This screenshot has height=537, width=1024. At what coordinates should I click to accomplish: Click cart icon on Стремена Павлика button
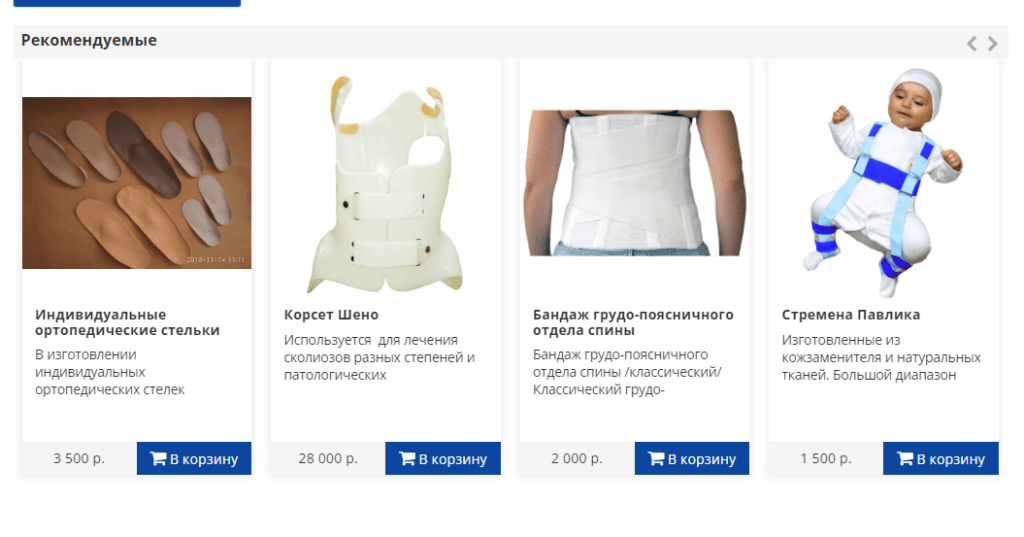coord(905,459)
